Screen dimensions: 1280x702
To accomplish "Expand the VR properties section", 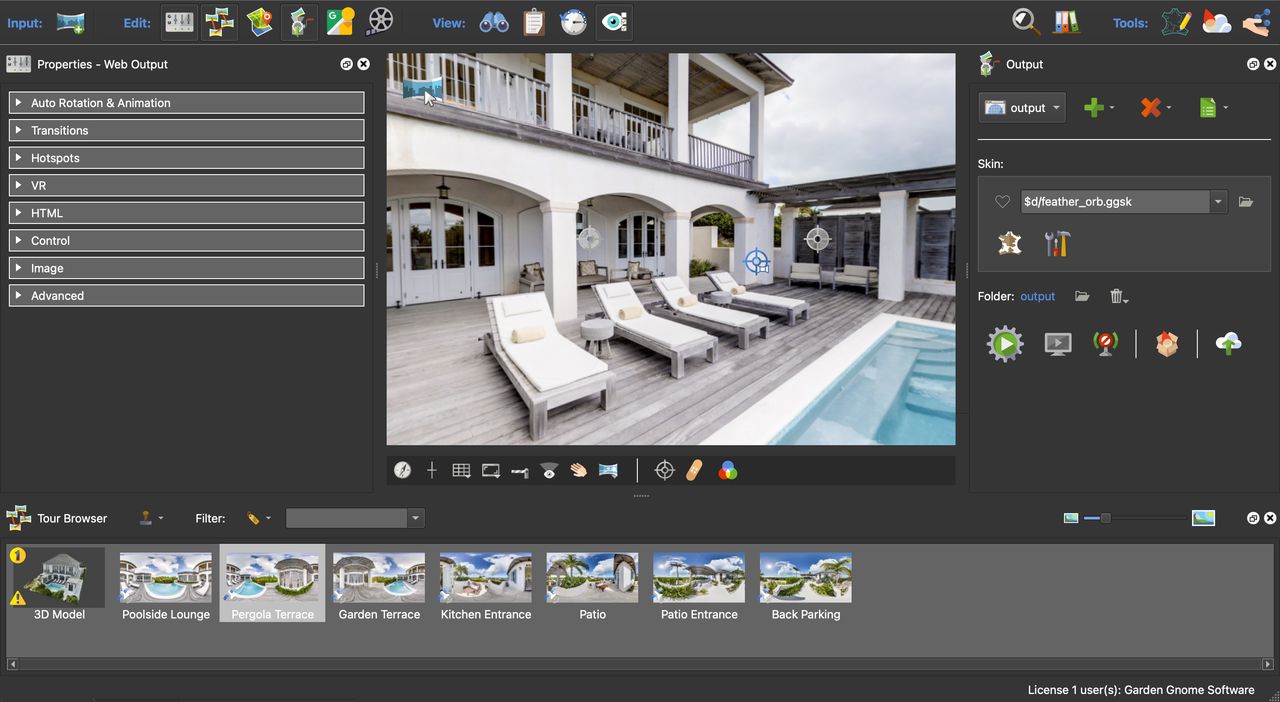I will click(x=186, y=185).
